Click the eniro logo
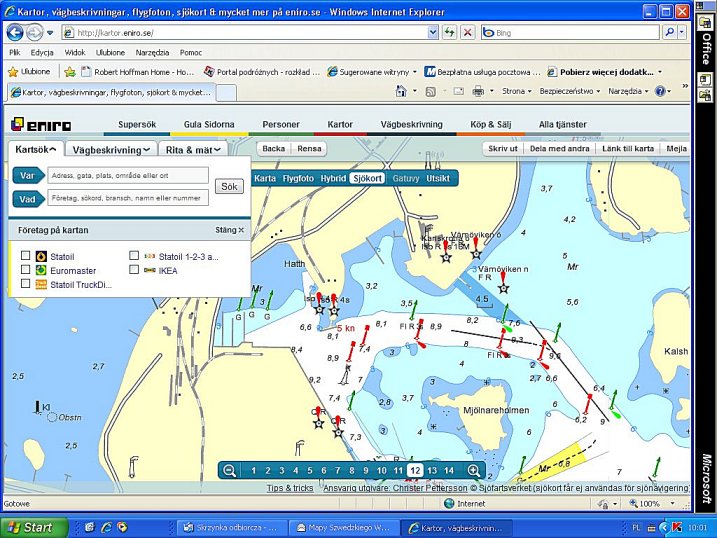Image resolution: width=717 pixels, height=538 pixels. click(x=35, y=125)
